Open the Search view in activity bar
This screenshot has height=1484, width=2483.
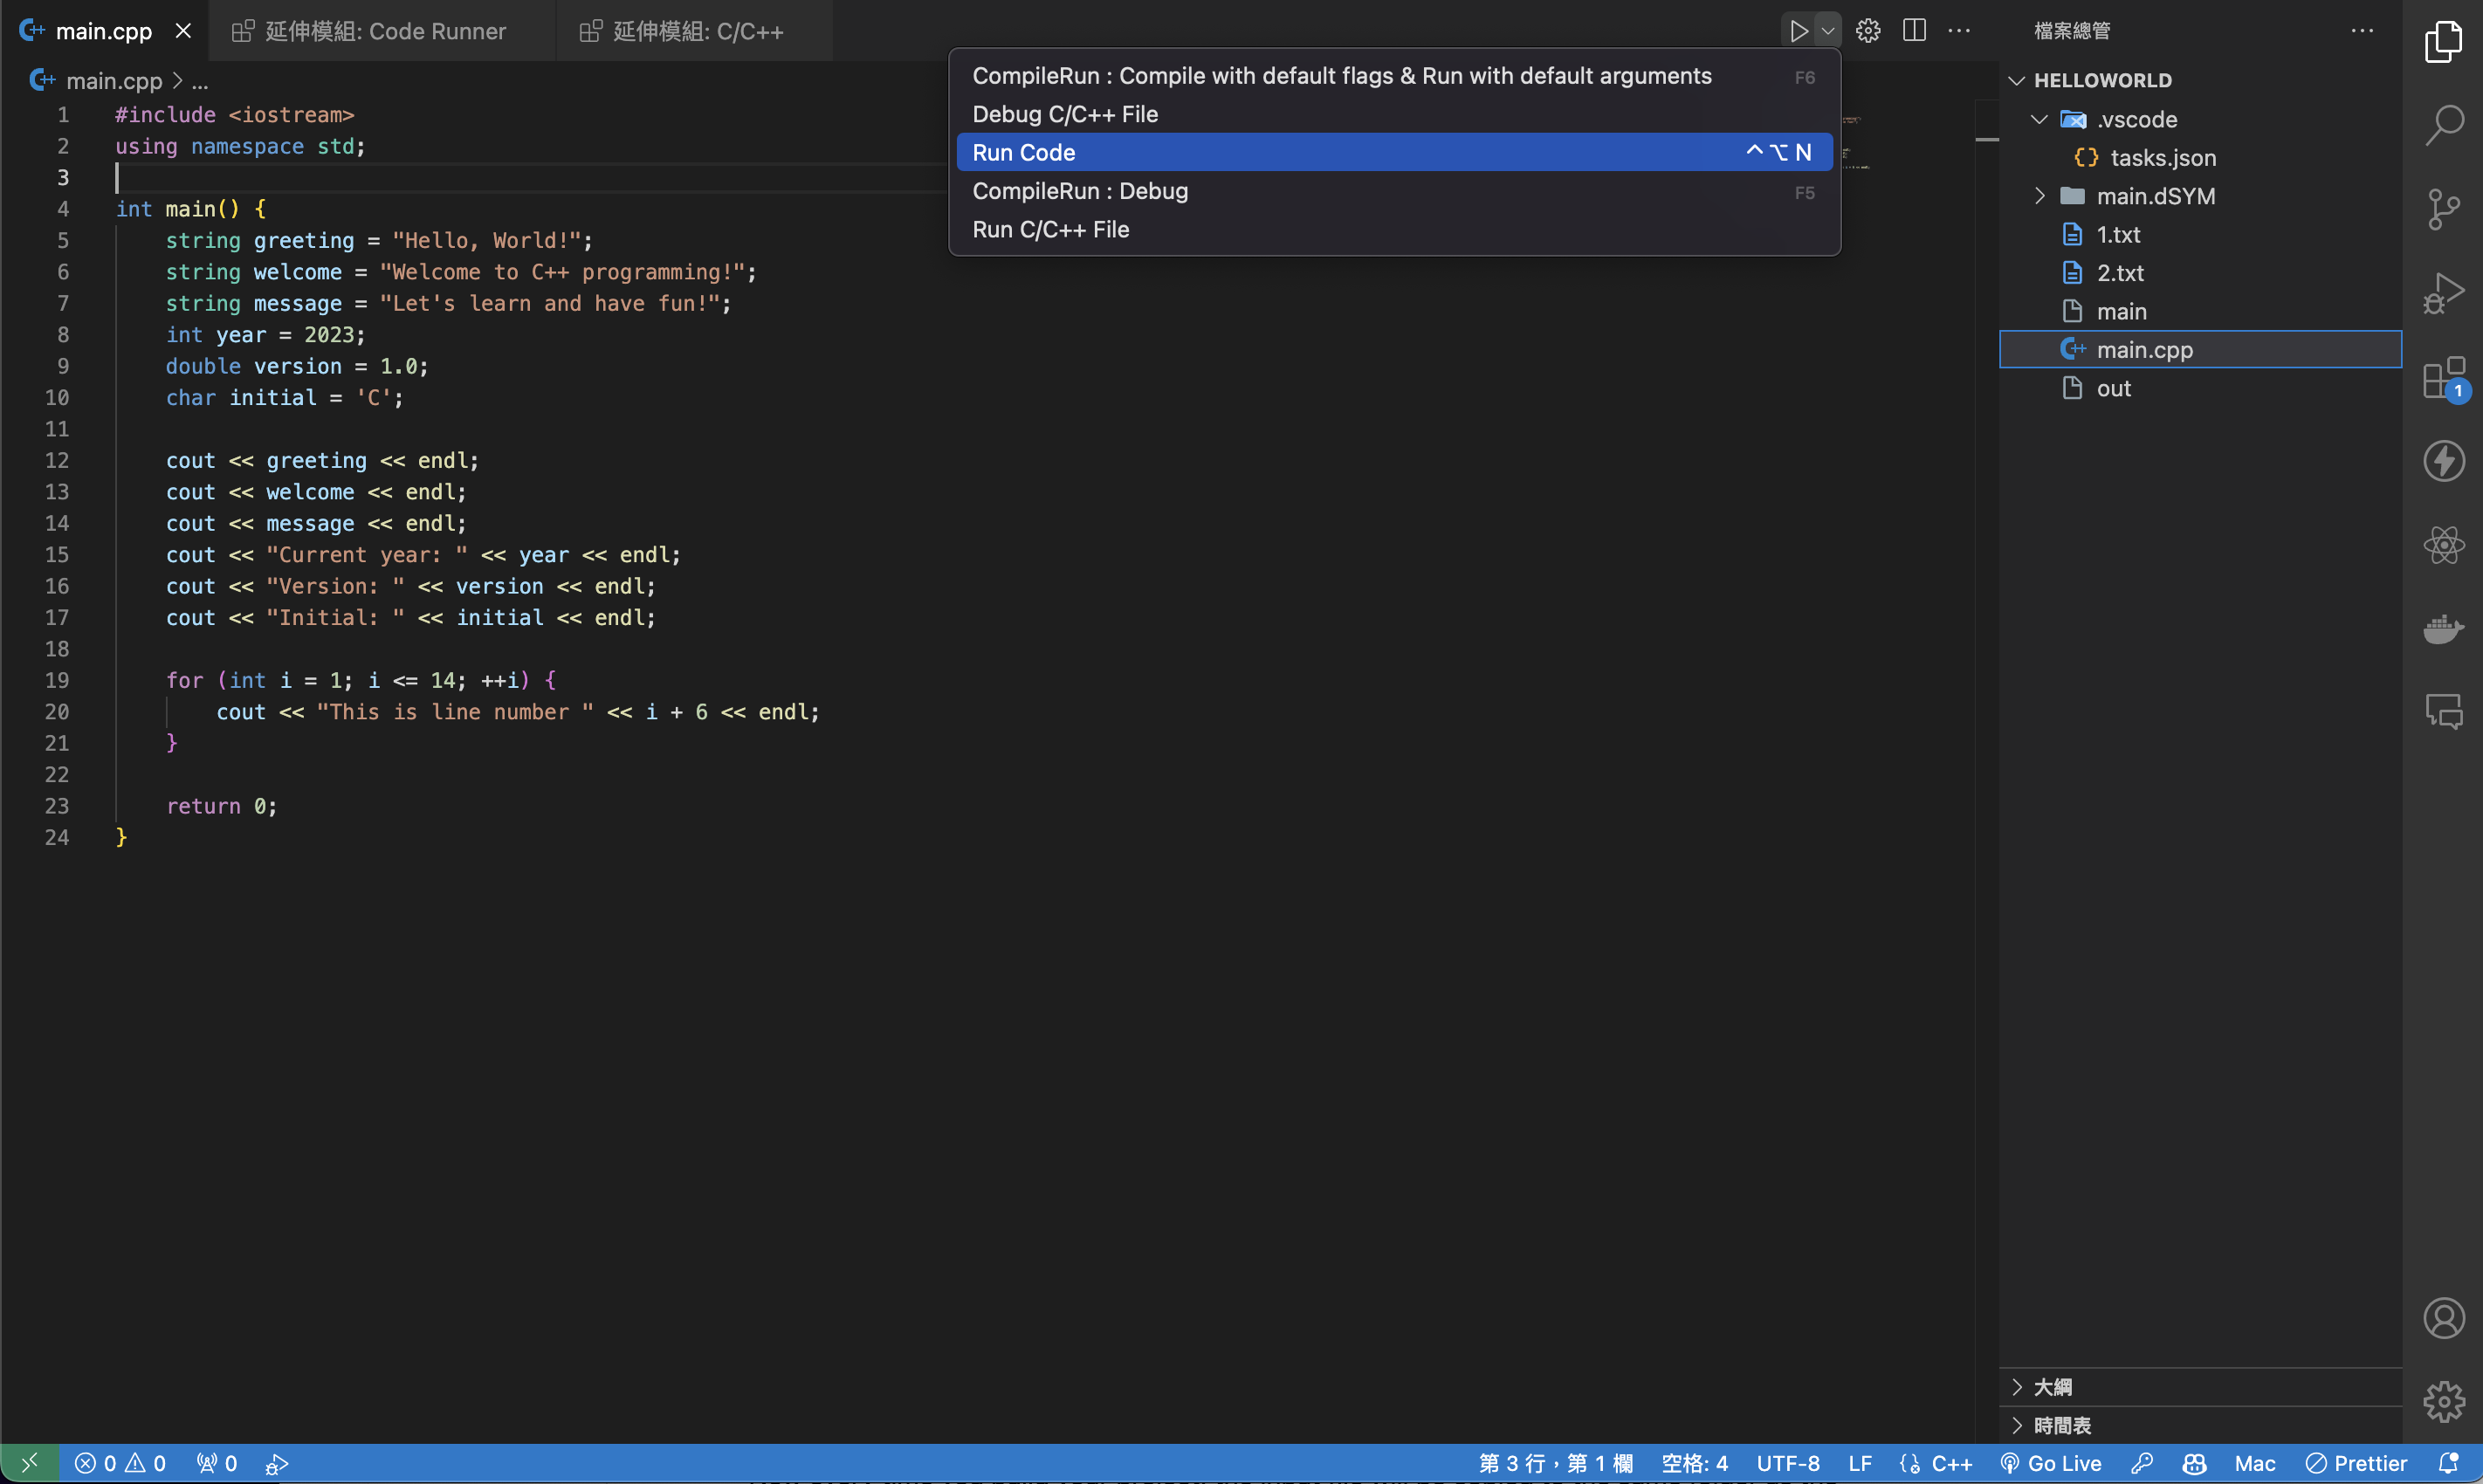[x=2443, y=126]
